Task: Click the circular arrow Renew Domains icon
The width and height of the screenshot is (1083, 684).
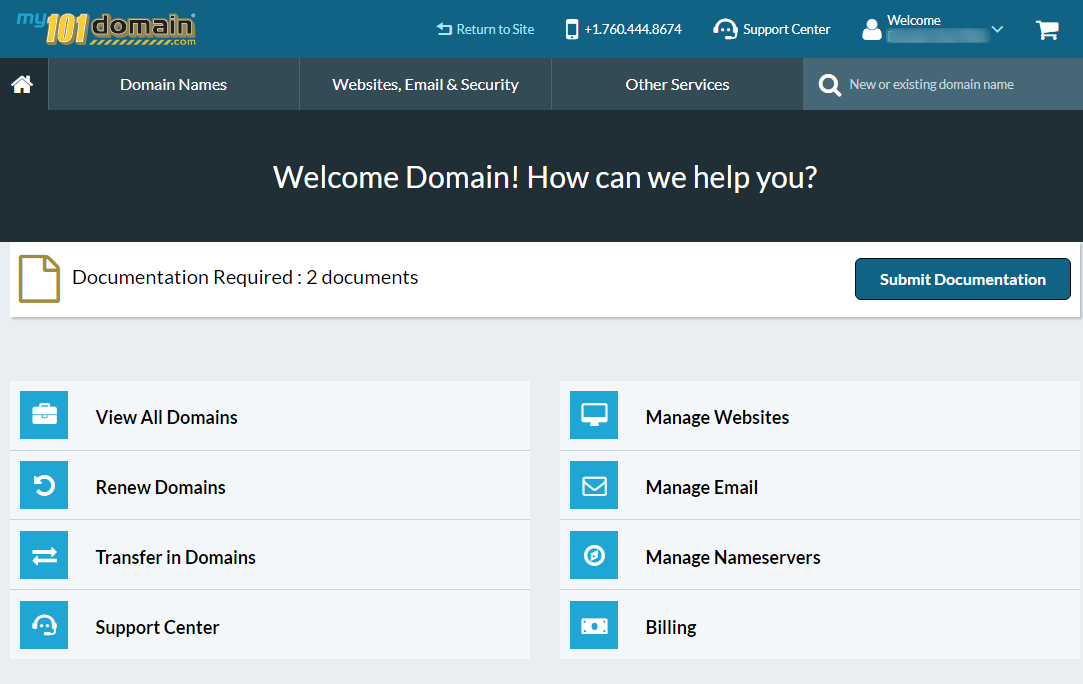Action: pos(44,485)
